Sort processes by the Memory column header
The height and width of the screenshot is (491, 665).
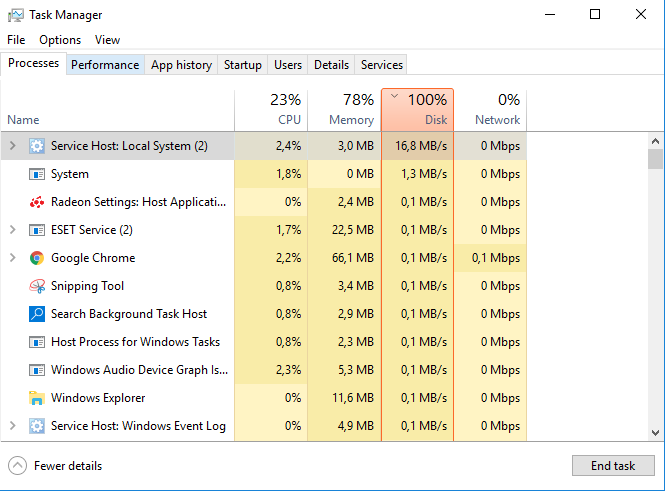tap(344, 110)
